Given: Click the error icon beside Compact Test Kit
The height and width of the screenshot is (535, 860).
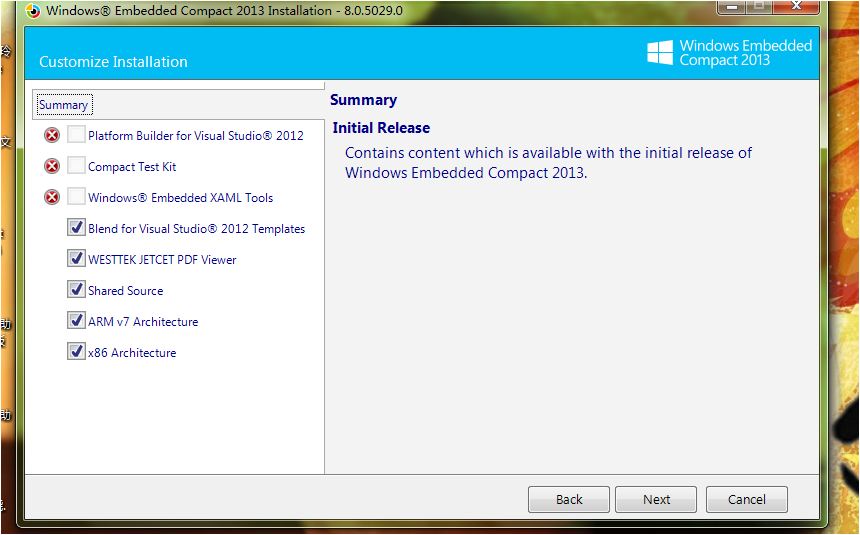Looking at the screenshot, I should click(52, 166).
